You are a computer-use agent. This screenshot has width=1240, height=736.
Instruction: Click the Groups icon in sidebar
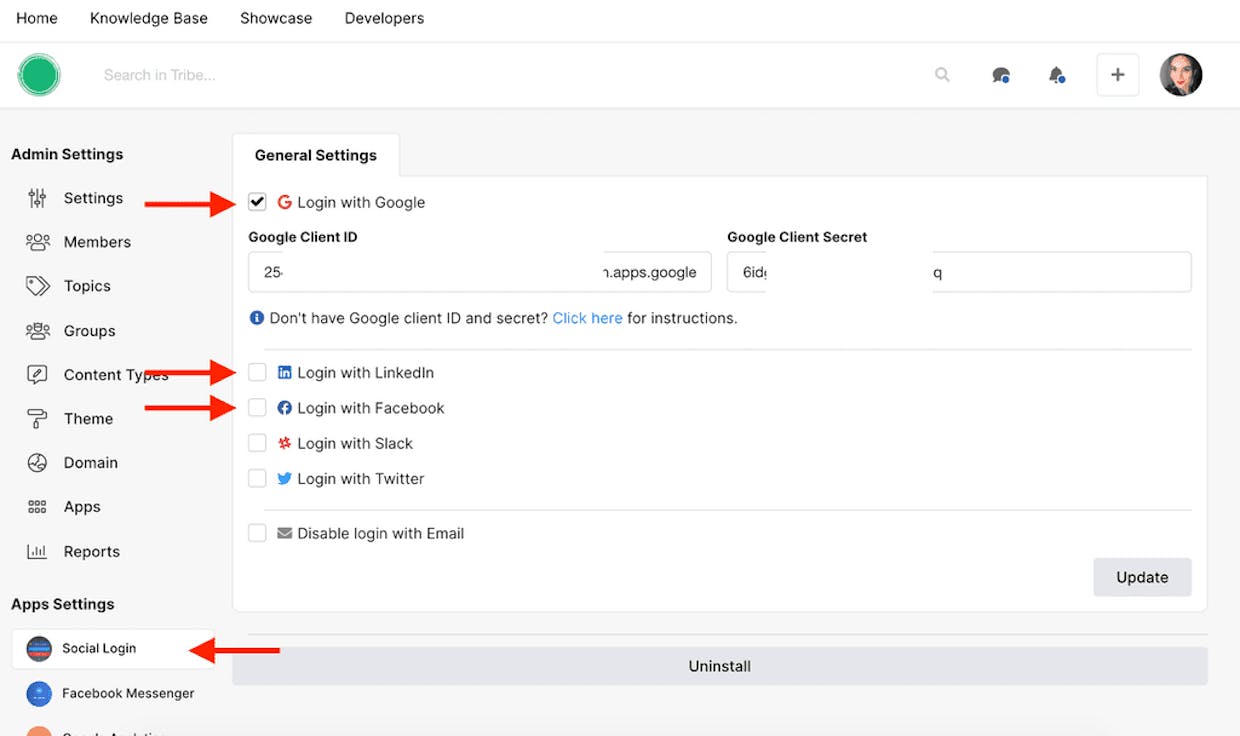(x=37, y=331)
